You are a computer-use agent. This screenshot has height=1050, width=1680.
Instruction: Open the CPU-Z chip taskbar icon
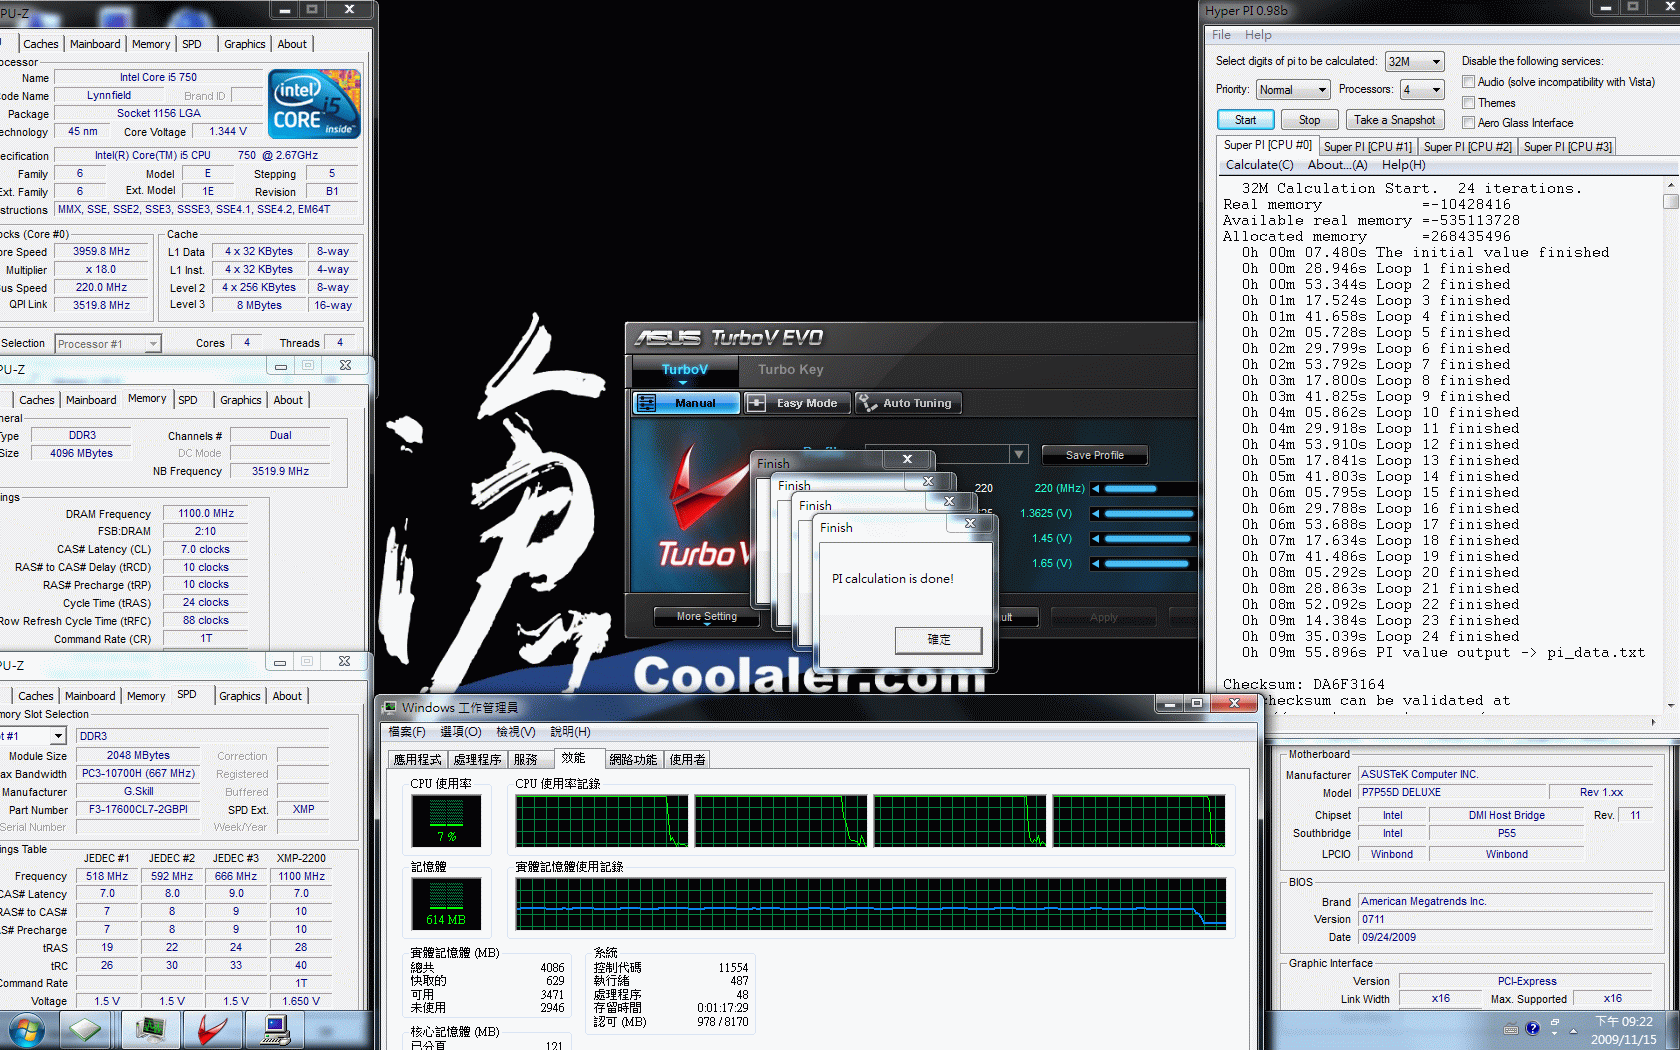[x=85, y=1029]
